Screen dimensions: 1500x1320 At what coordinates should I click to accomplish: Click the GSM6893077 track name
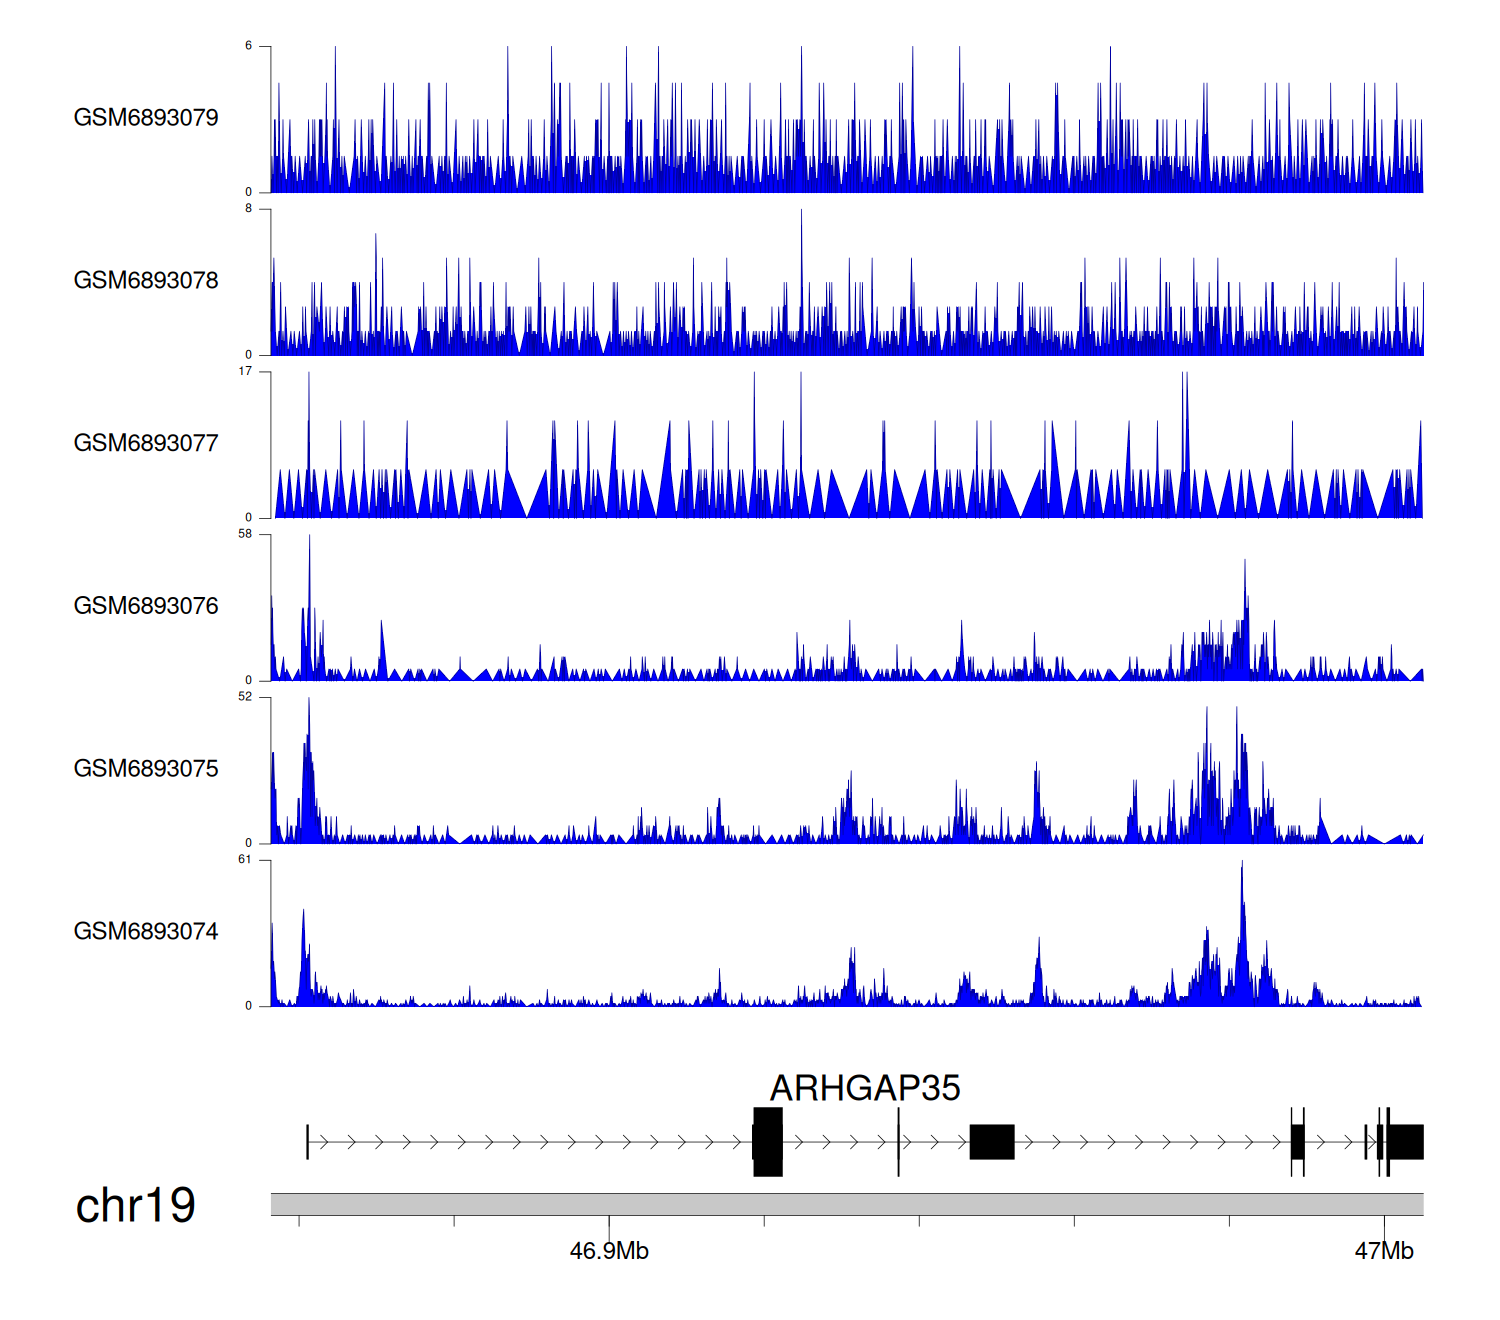click(146, 444)
